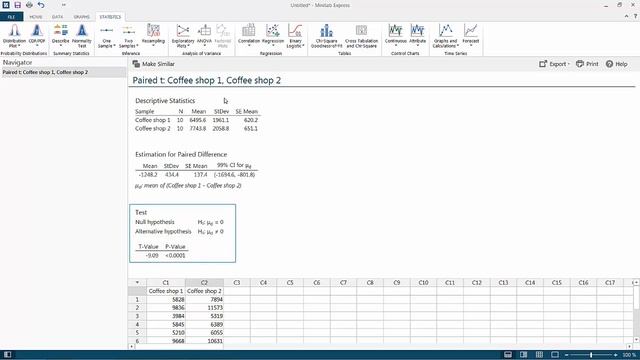Click the 'Descriptive Statistics' heading
This screenshot has width=640, height=360.
pyautogui.click(x=165, y=101)
